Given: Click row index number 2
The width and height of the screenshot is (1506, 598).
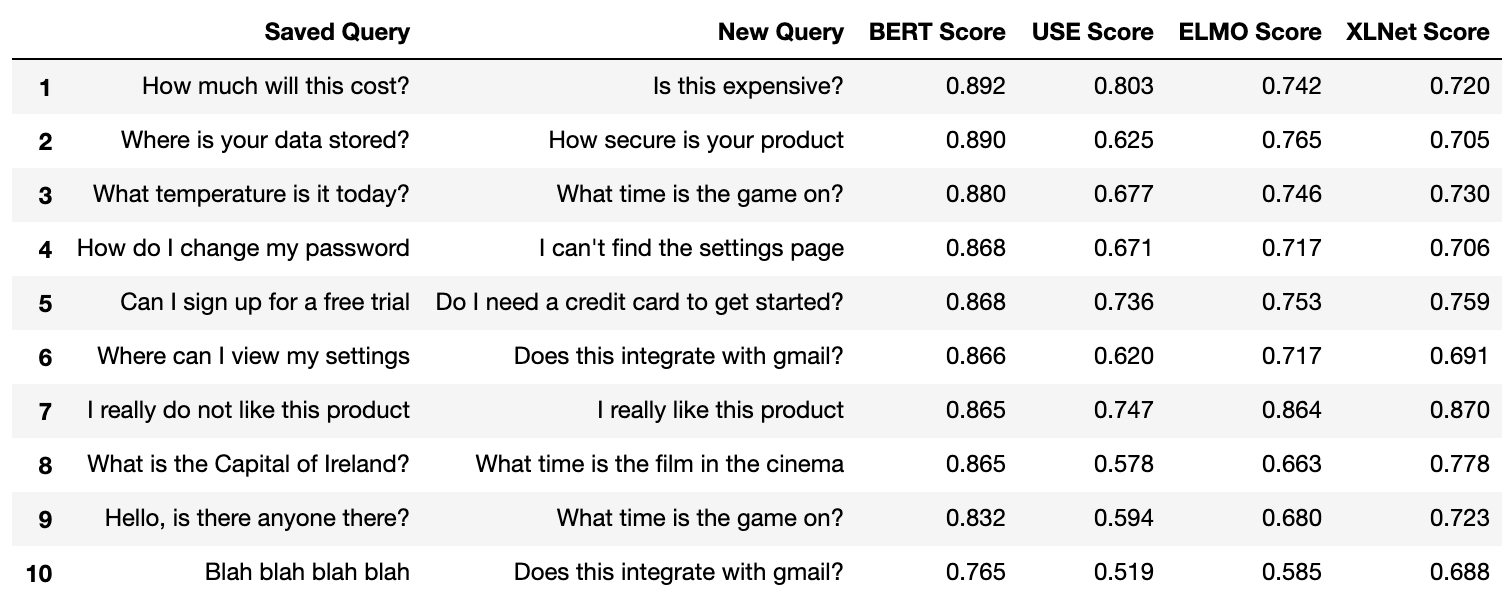Looking at the screenshot, I should tap(45, 141).
